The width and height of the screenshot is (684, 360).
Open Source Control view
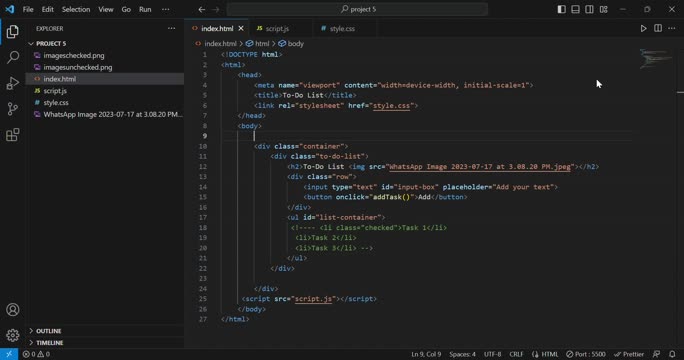13,109
